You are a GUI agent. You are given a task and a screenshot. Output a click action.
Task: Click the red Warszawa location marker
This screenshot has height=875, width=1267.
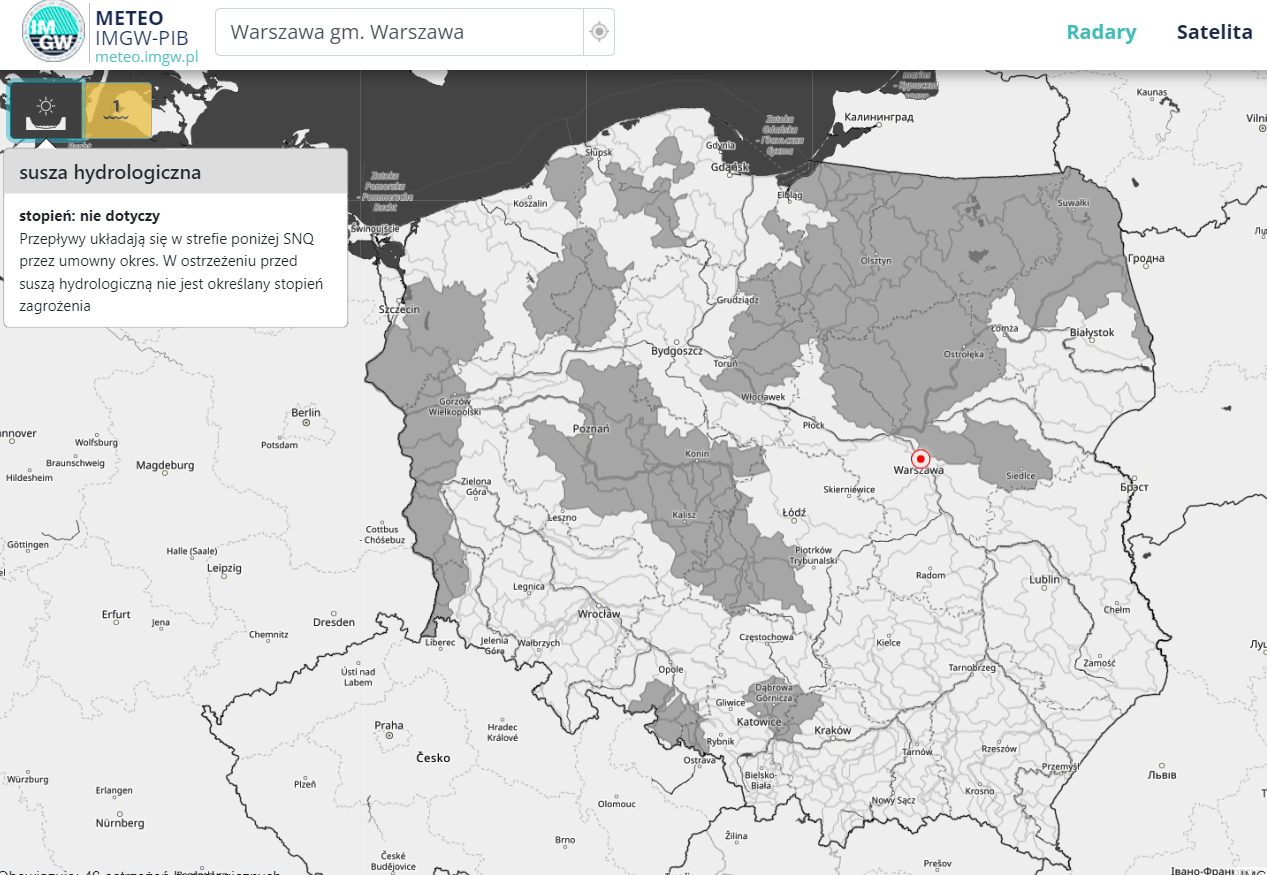coord(921,458)
